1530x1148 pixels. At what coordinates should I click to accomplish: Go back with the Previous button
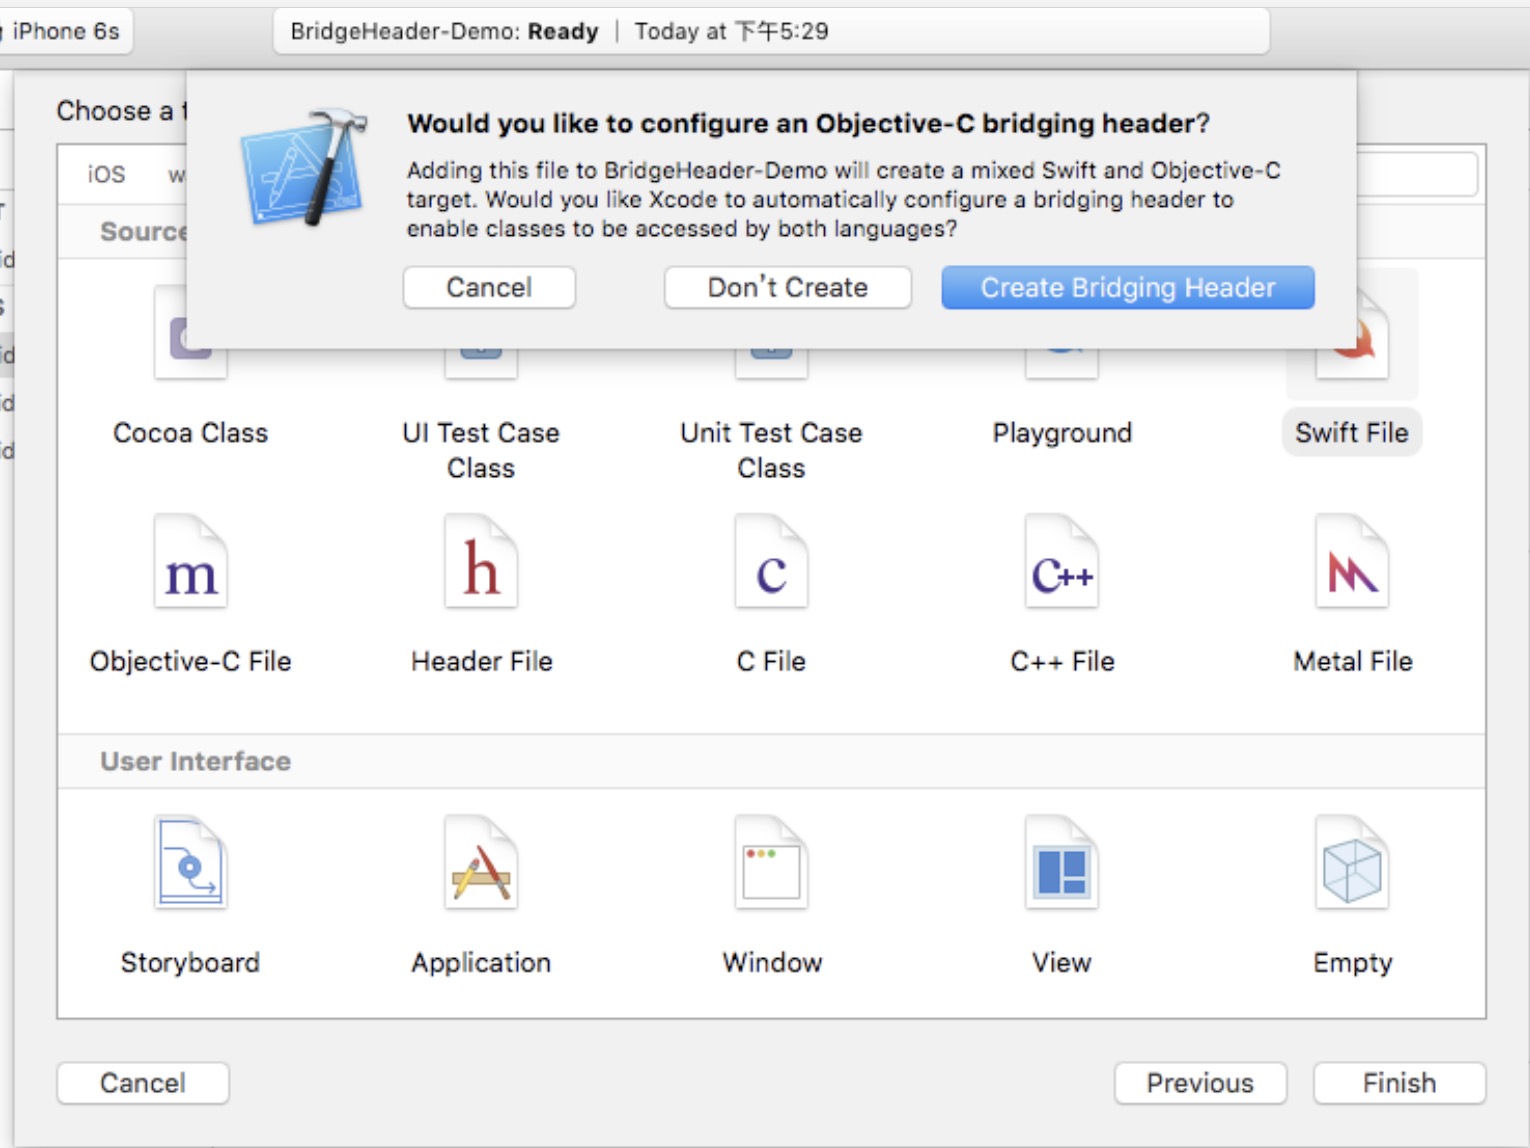pos(1200,1083)
